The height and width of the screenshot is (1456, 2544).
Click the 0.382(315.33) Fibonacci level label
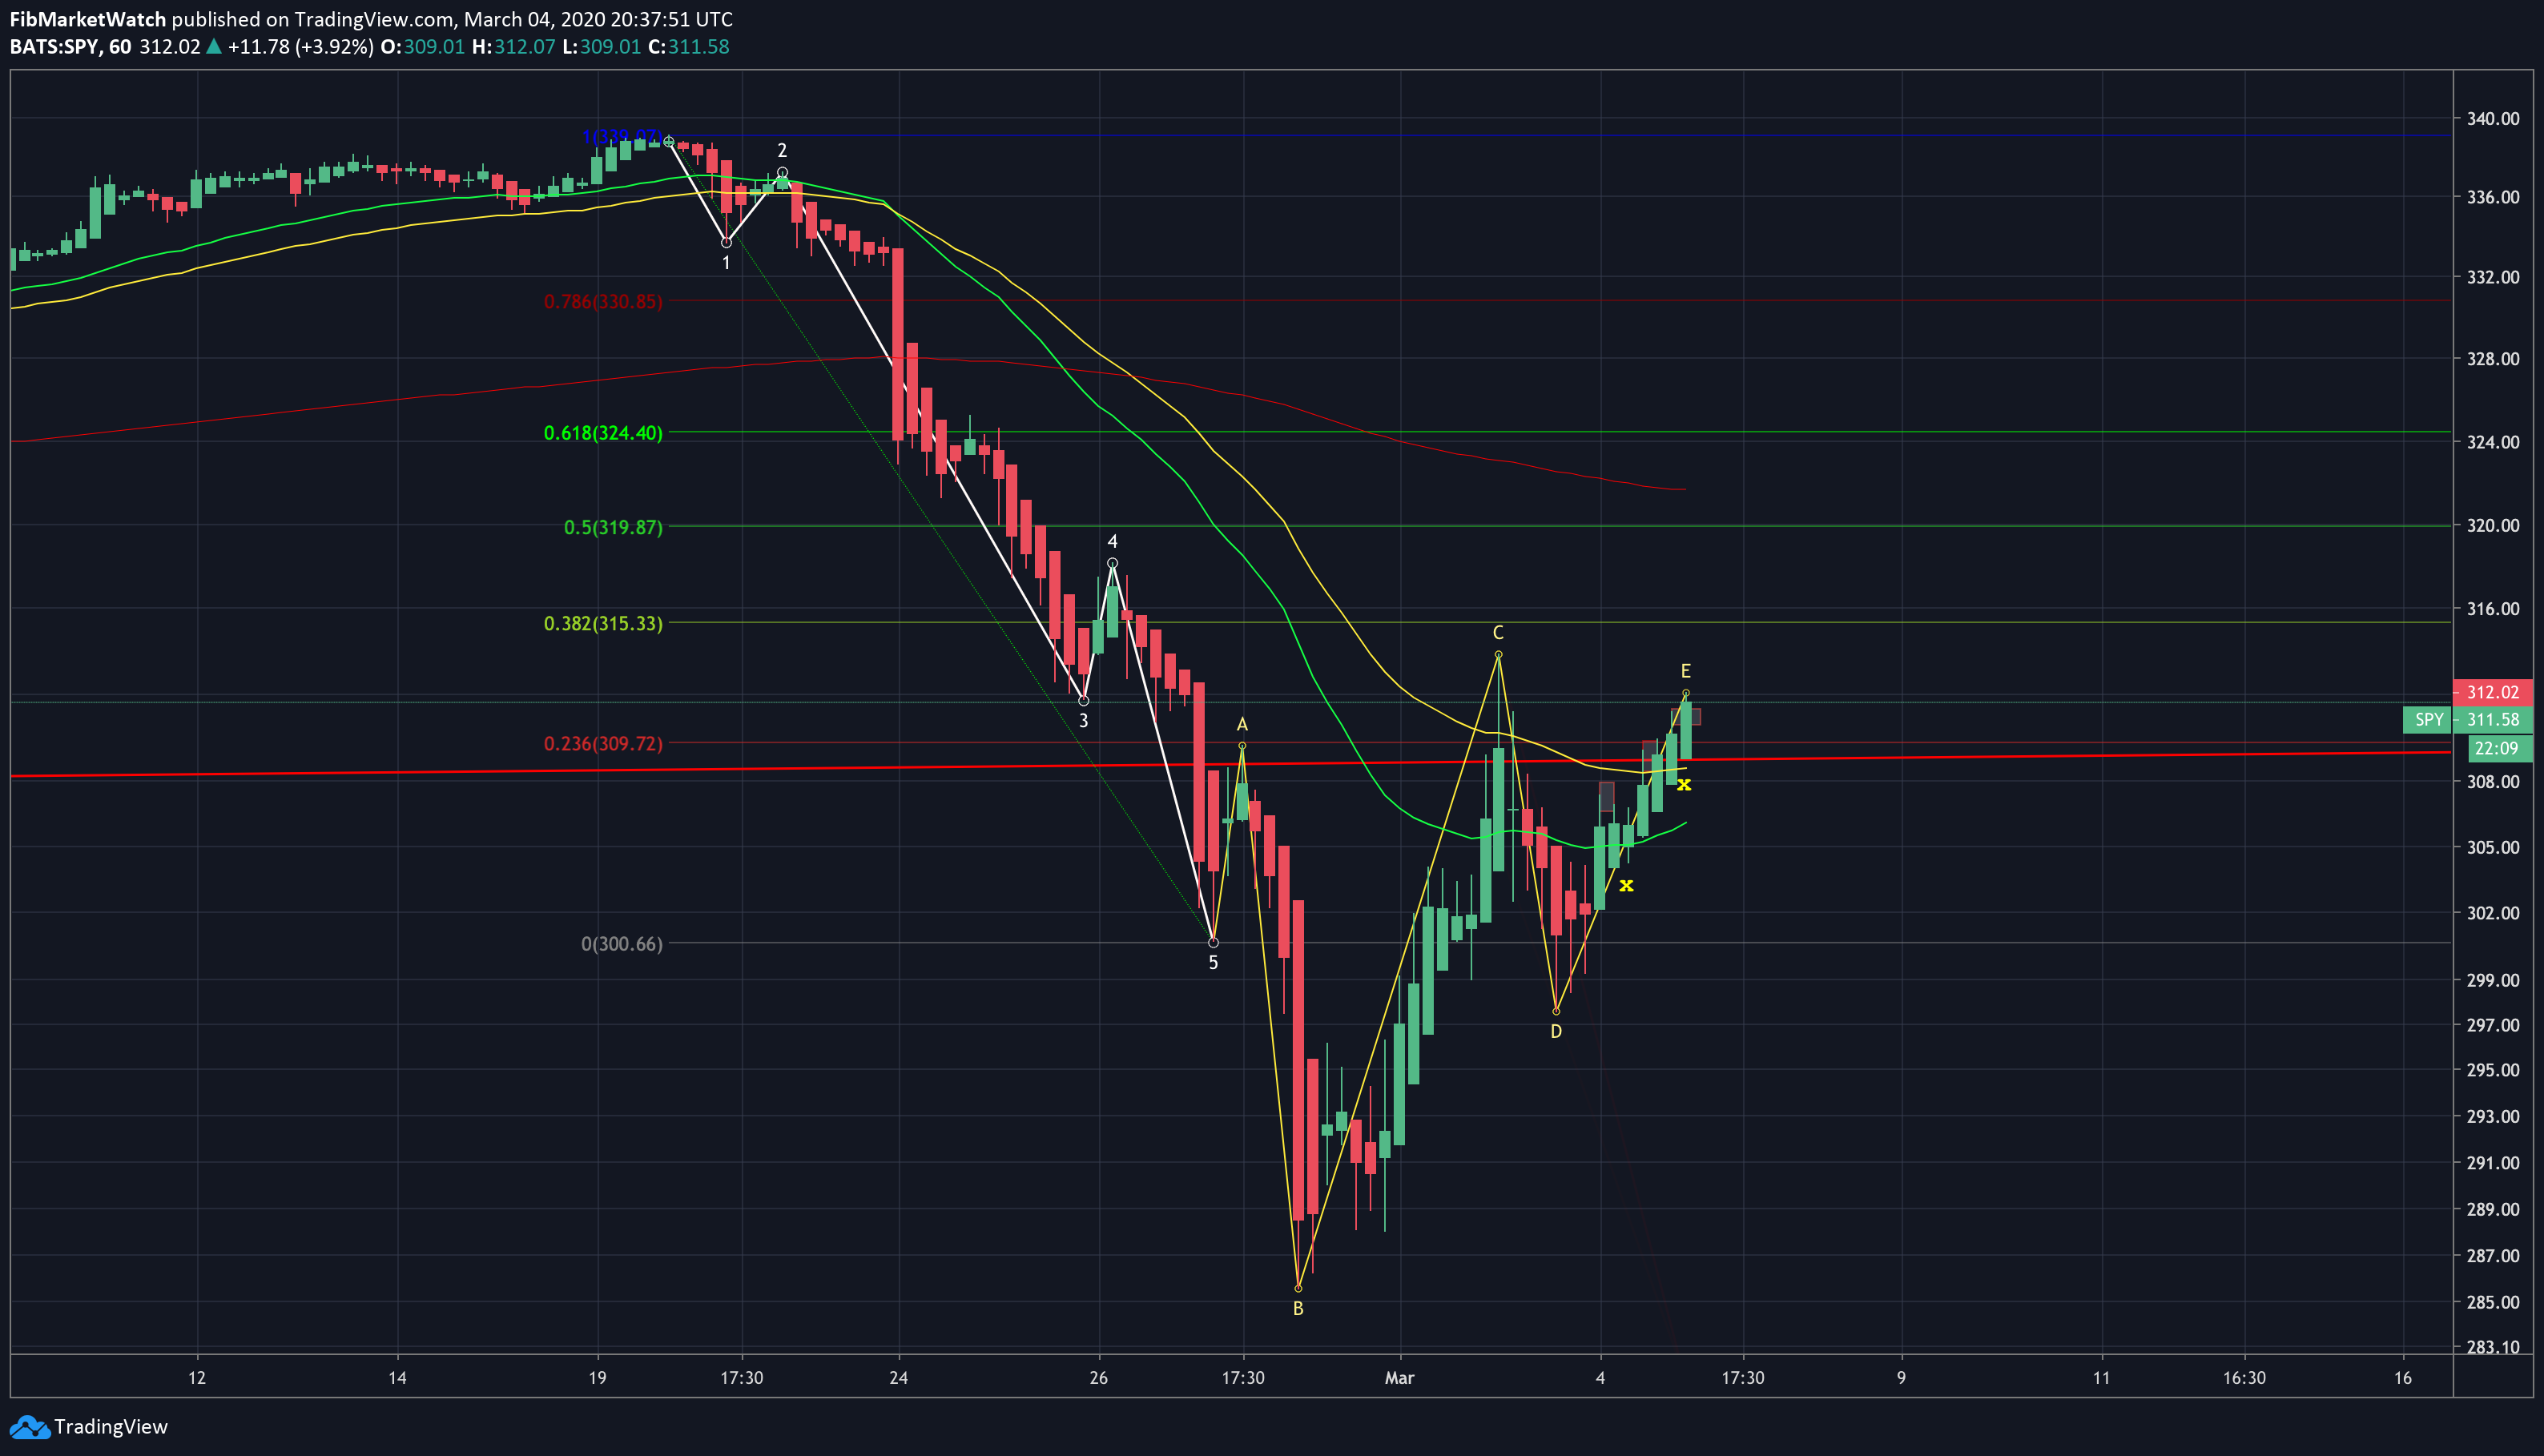click(x=603, y=624)
